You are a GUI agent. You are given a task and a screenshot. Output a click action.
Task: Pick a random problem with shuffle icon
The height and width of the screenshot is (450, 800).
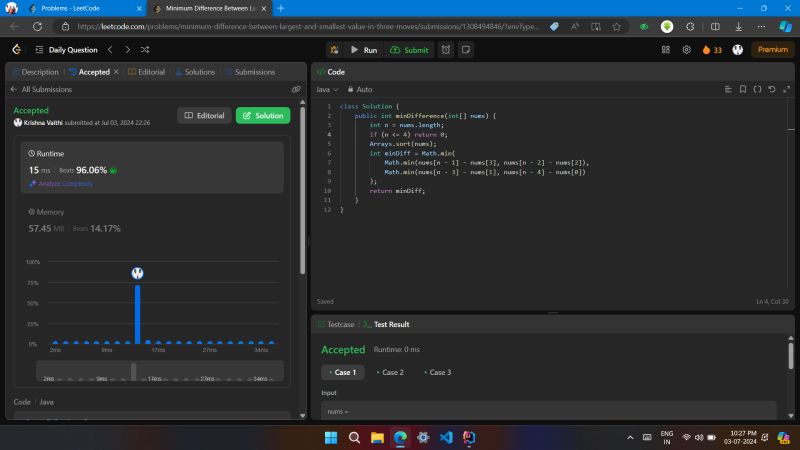146,49
